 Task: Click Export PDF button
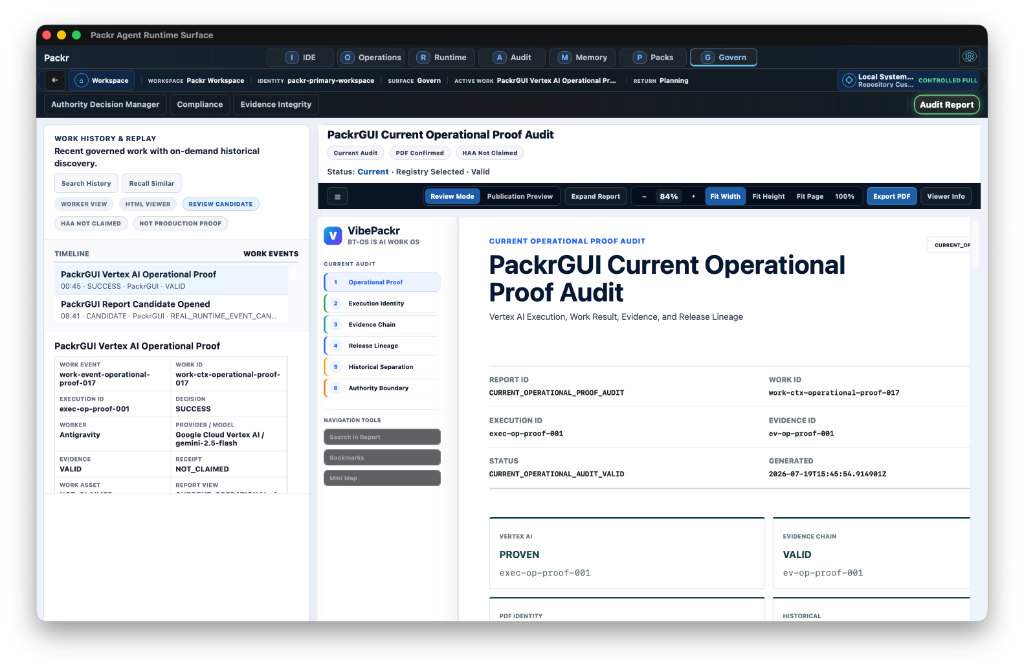[891, 197]
